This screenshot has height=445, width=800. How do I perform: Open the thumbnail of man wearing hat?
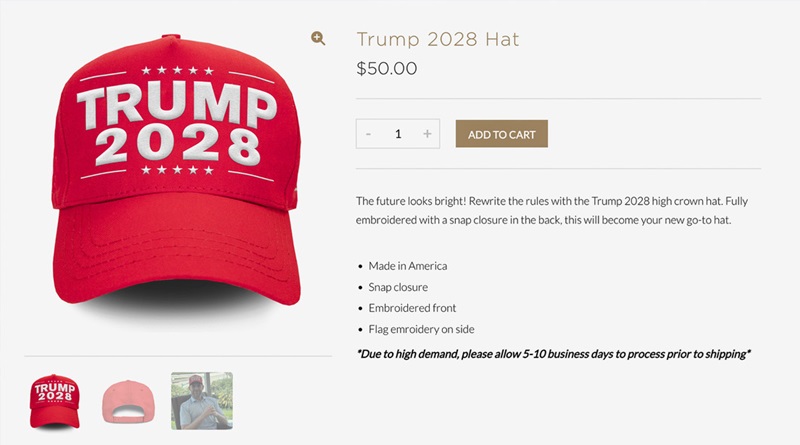[x=202, y=401]
